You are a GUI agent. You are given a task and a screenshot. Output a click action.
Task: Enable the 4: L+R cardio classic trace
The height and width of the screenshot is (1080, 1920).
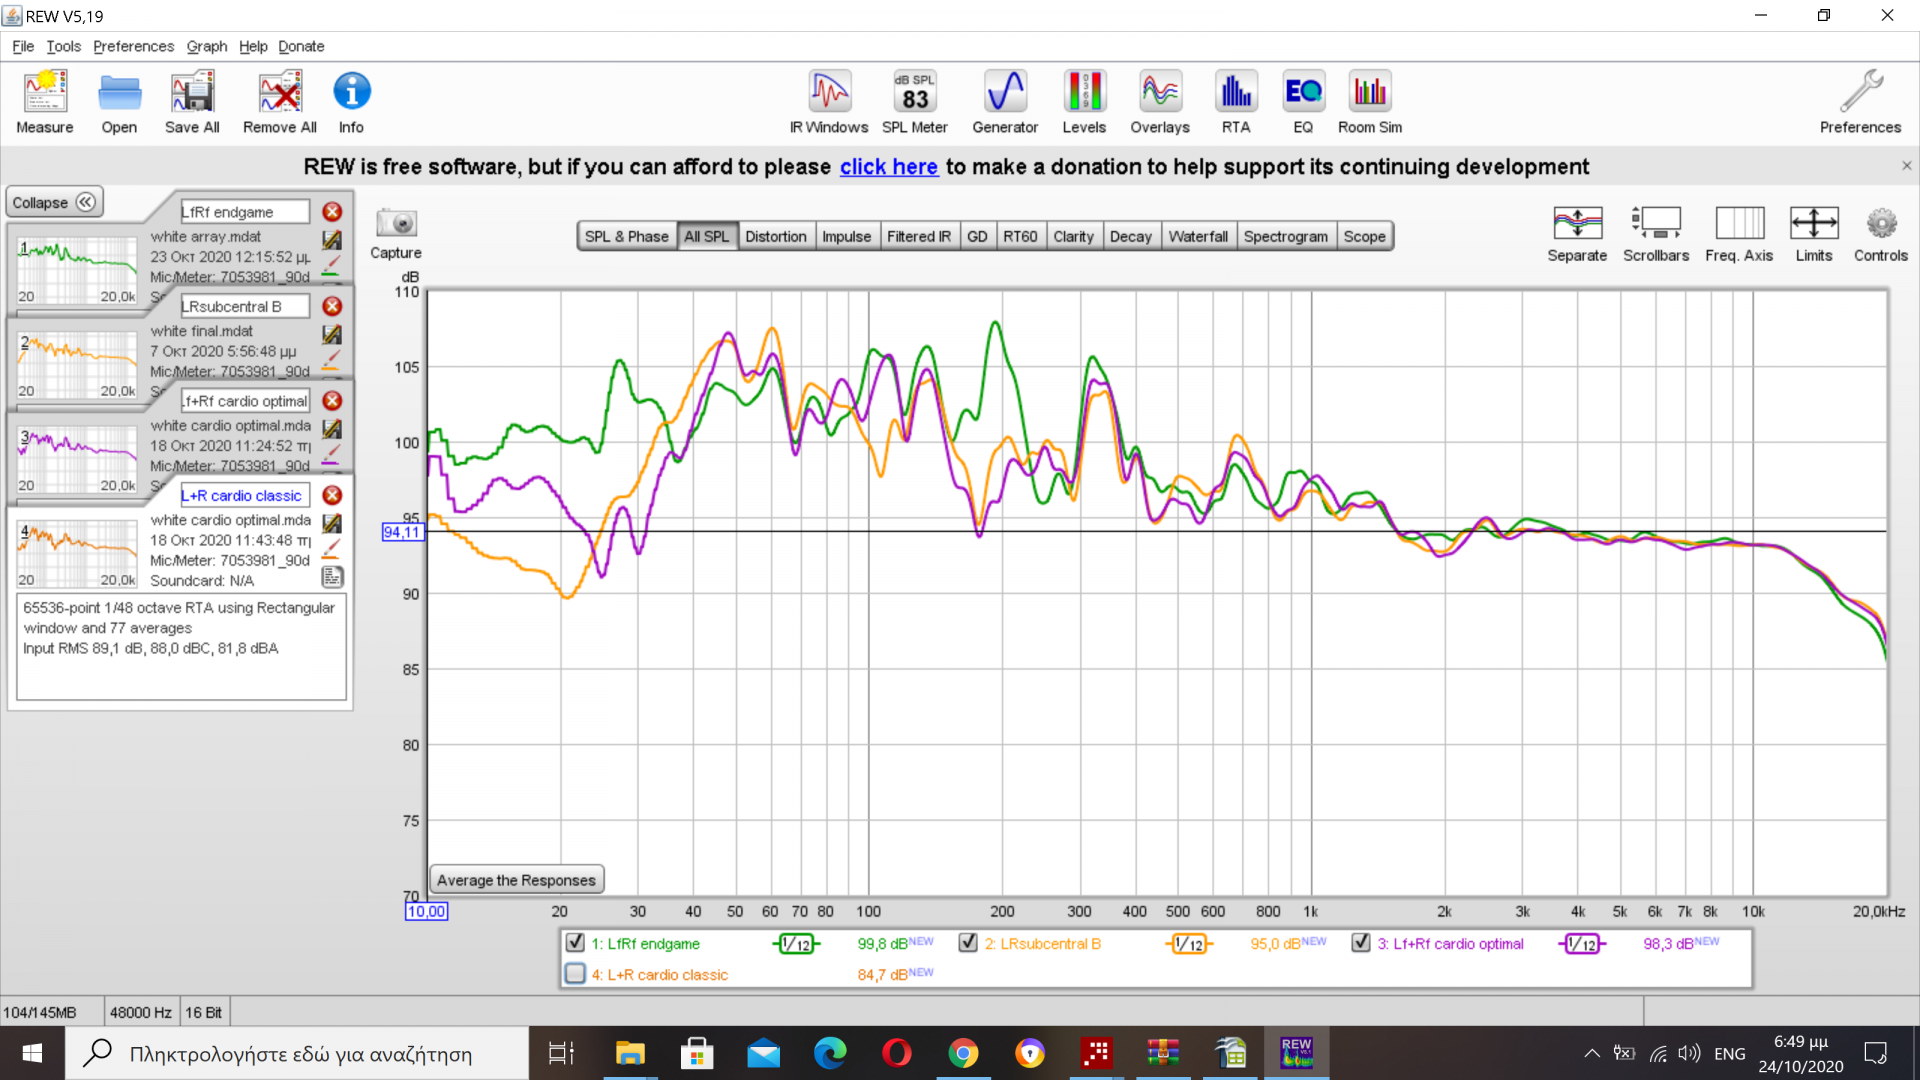tap(575, 973)
